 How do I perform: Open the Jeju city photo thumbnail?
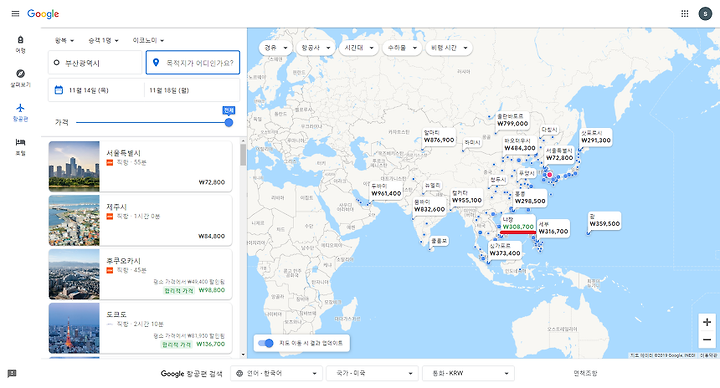(74, 220)
